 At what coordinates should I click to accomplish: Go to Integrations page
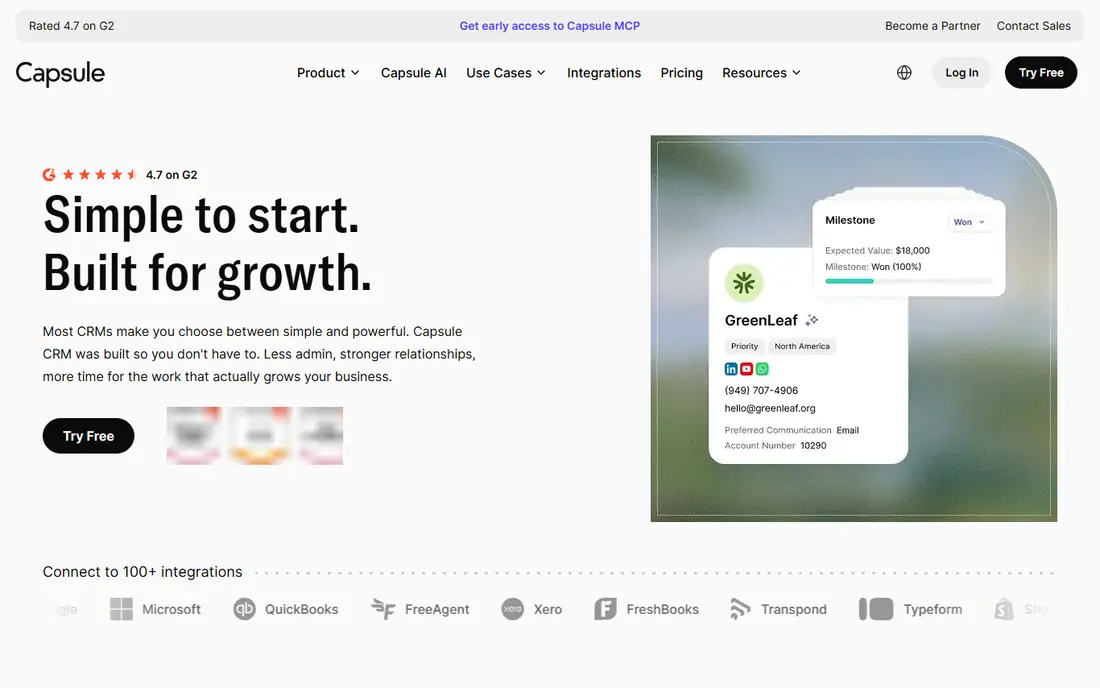coord(604,73)
